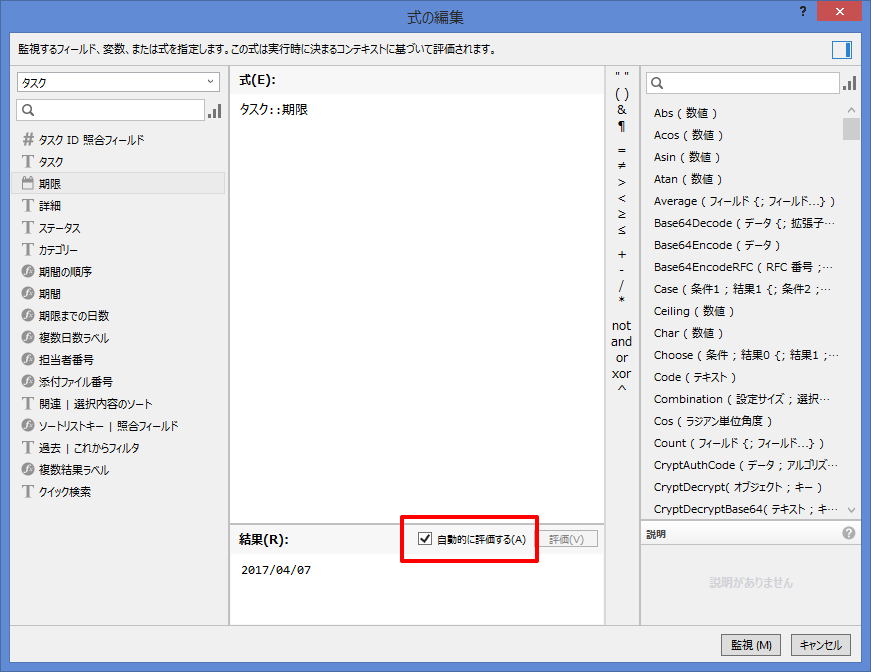Insert the plus operator
Image resolution: width=871 pixels, height=672 pixels.
tap(622, 254)
